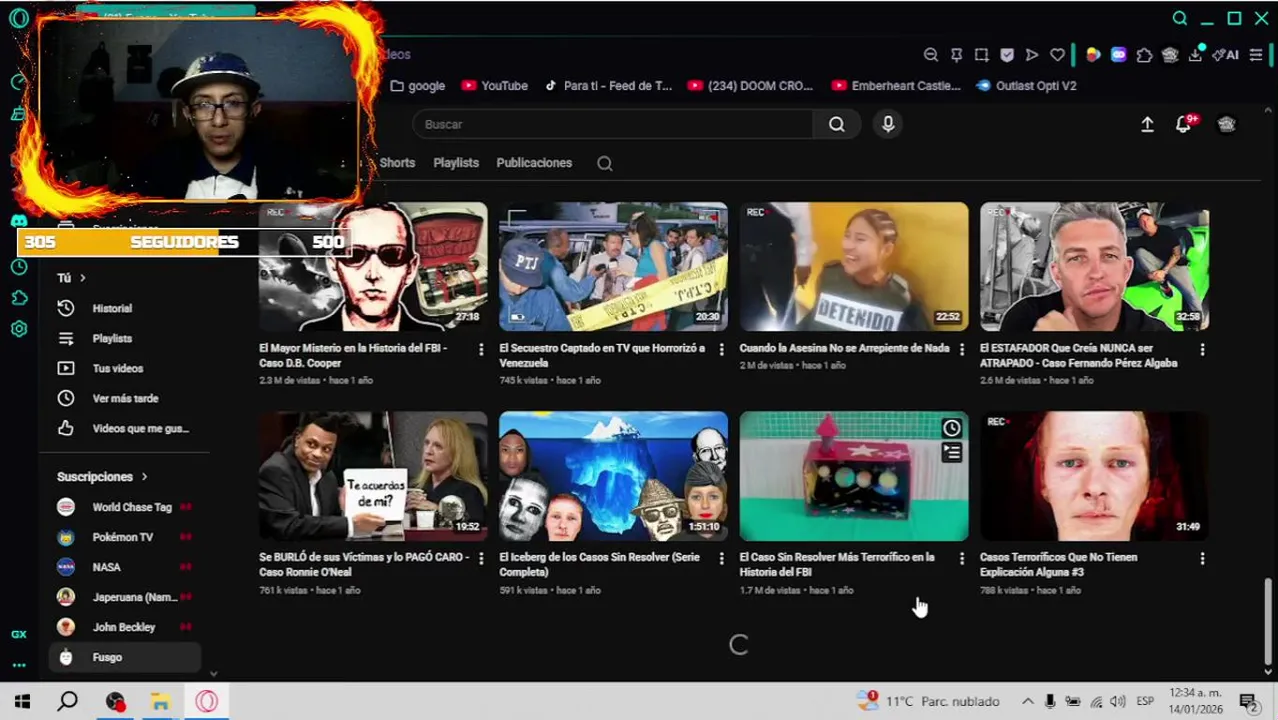Open options menu for D.B. Cooper video
This screenshot has height=720, width=1278.
pos(481,349)
